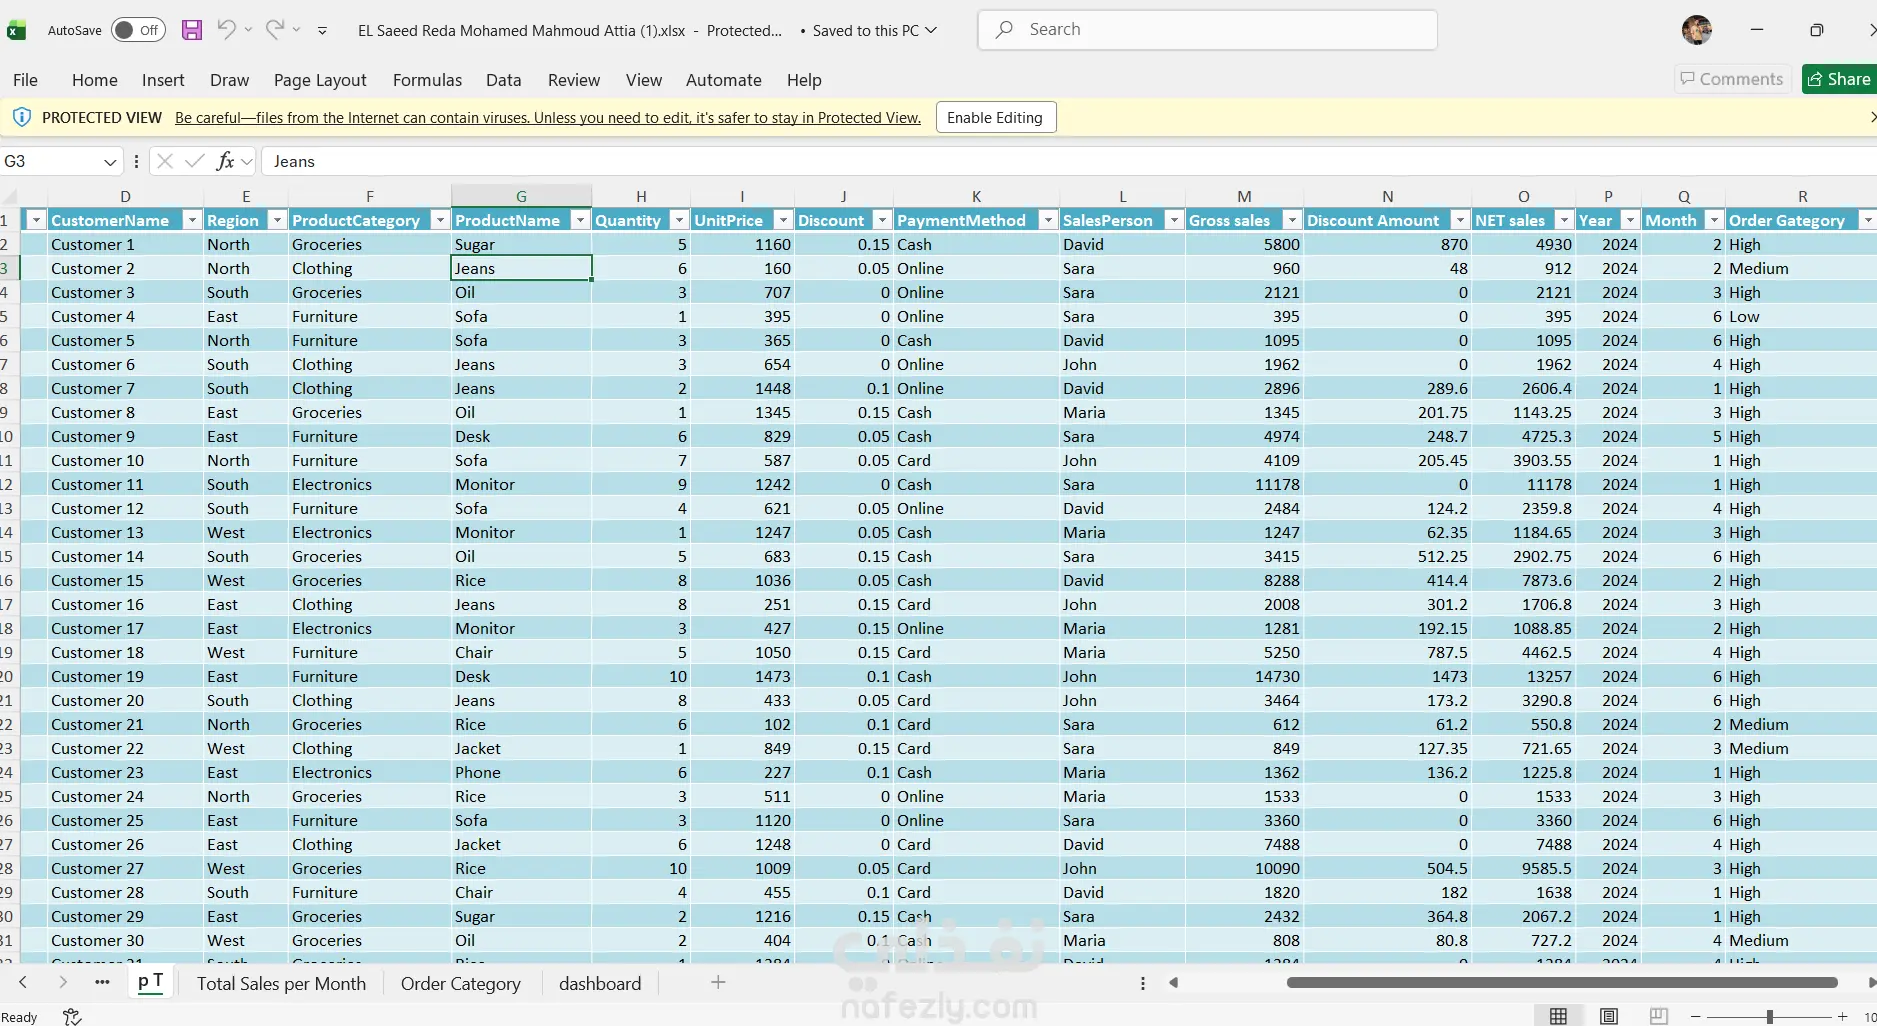
Task: Switch to Page Layout view icon
Action: 1609,1016
